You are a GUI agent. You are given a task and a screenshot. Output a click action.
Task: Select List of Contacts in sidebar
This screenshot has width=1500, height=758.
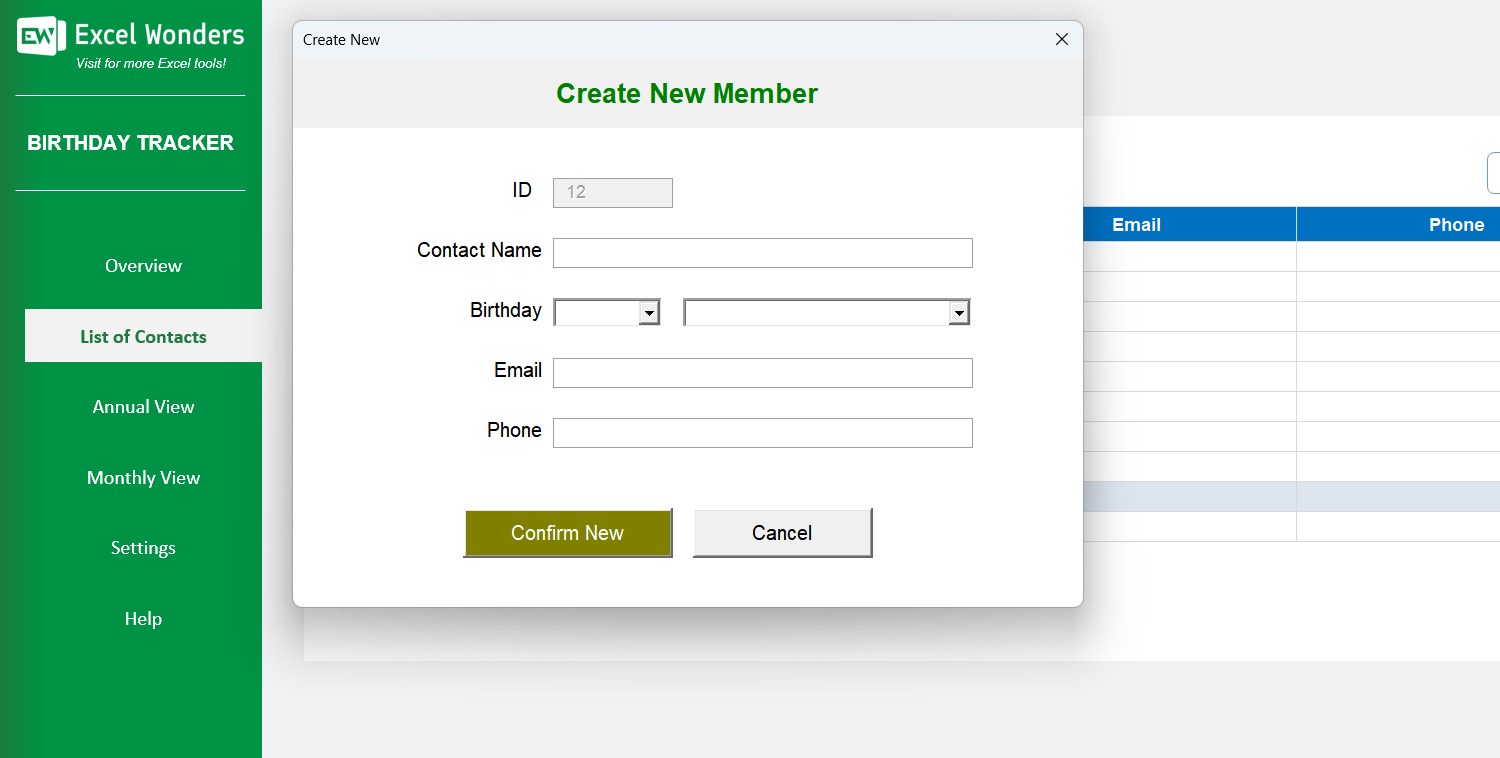(x=143, y=337)
